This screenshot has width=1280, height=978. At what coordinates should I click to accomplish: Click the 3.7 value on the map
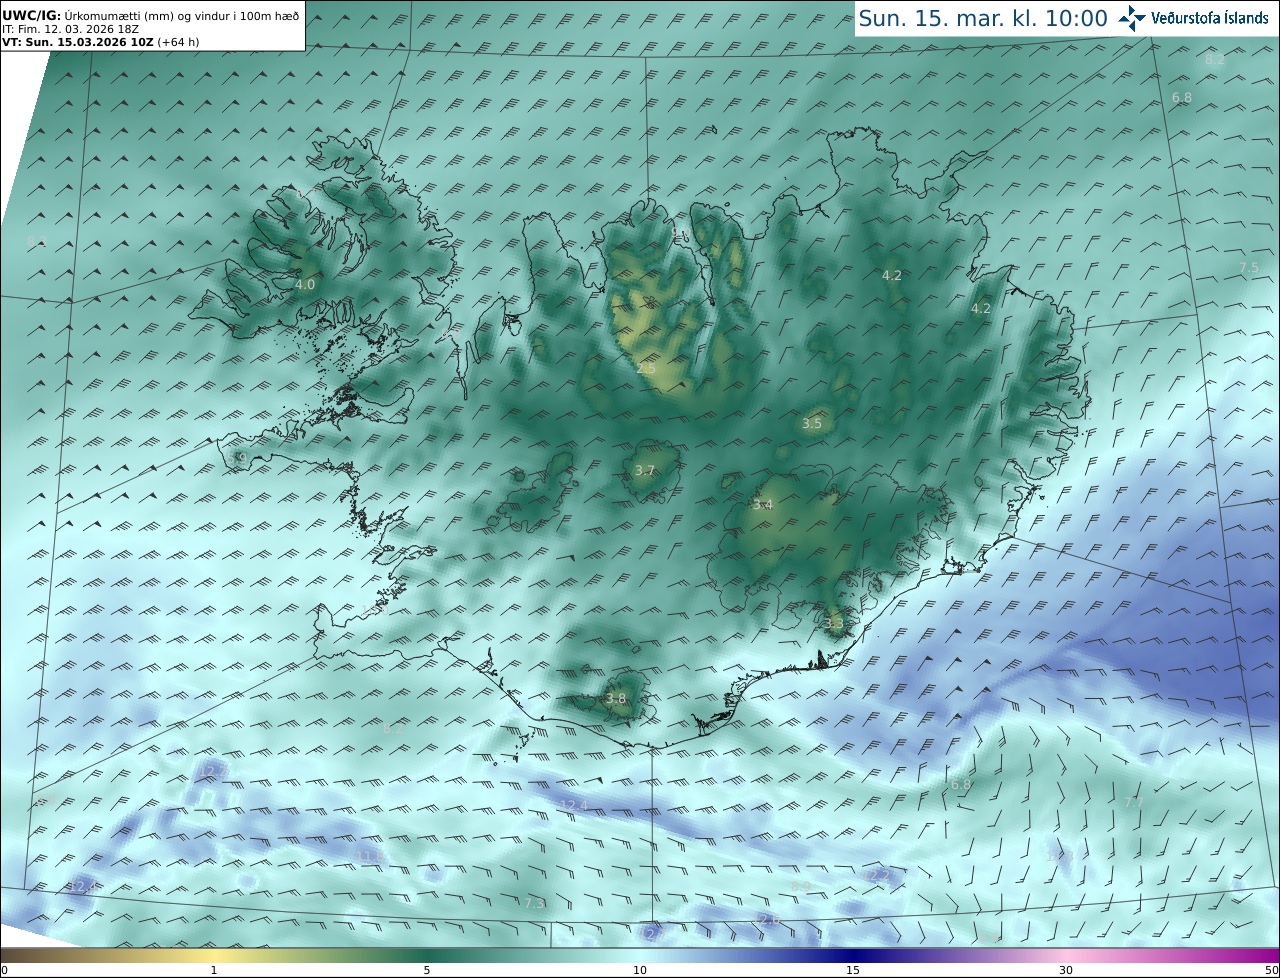pyautogui.click(x=645, y=471)
